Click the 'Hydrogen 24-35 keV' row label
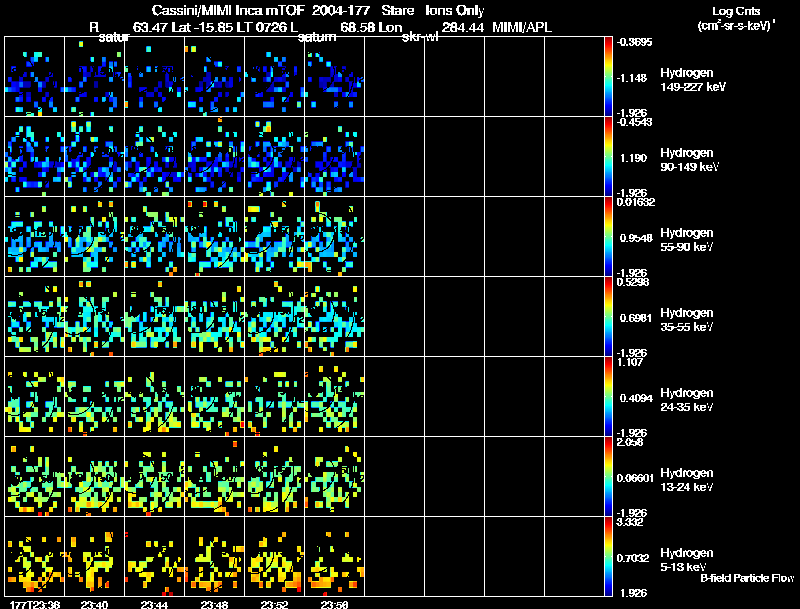The width and height of the screenshot is (800, 609). [687, 400]
